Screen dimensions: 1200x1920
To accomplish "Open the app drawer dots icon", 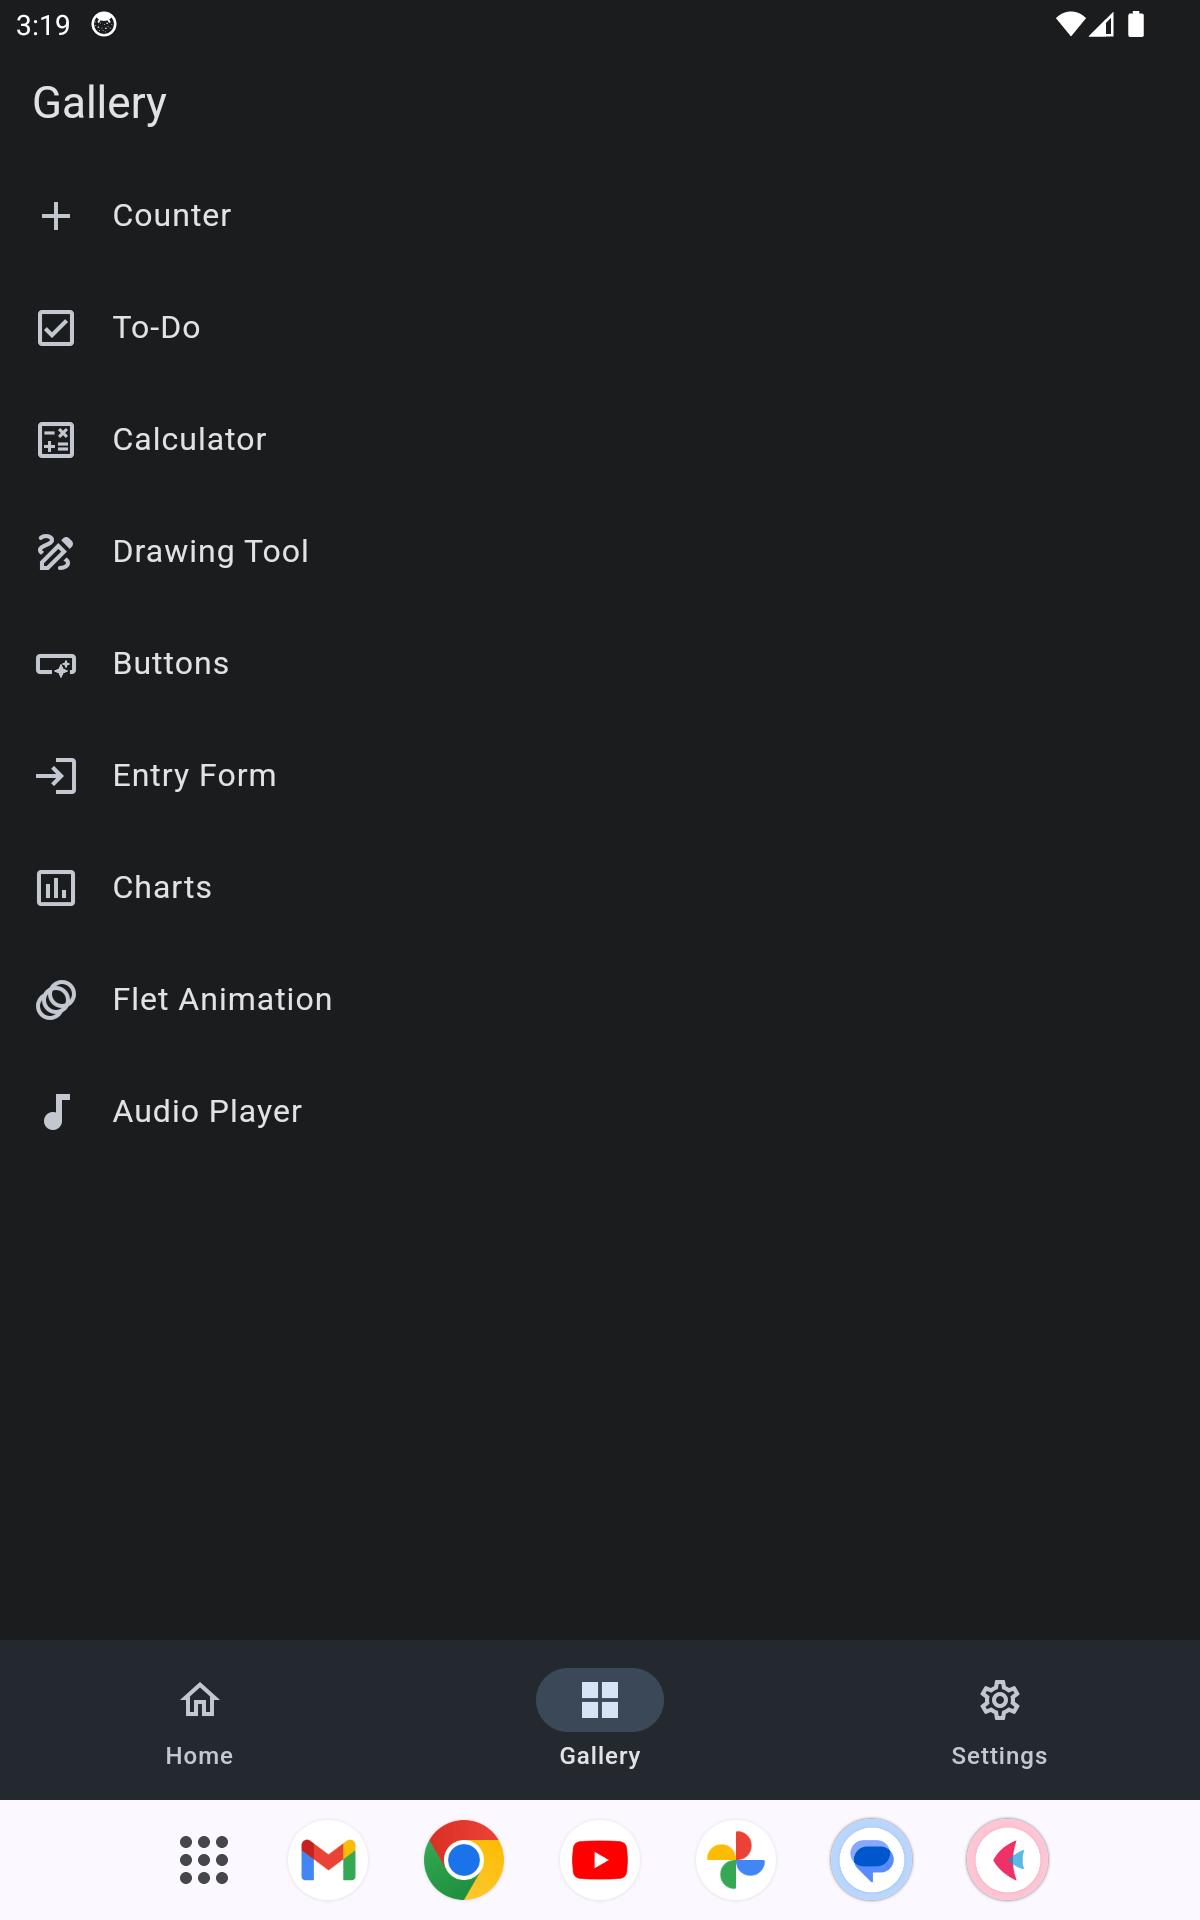I will (204, 1860).
